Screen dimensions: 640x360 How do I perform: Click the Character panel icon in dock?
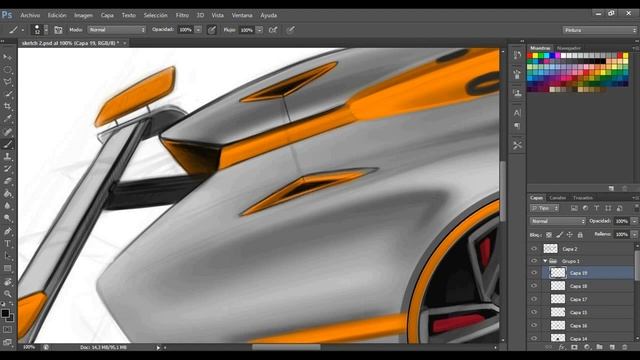coord(517,113)
